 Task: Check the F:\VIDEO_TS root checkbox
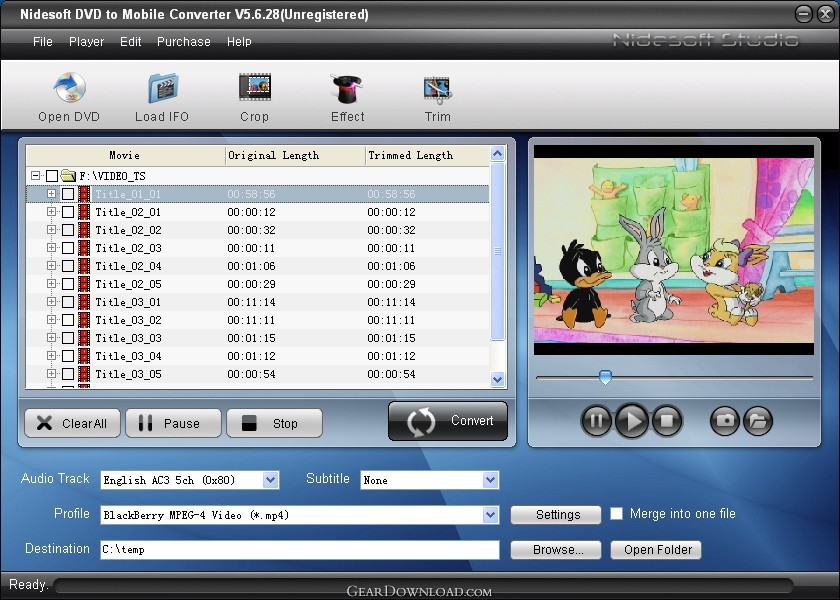click(x=52, y=176)
